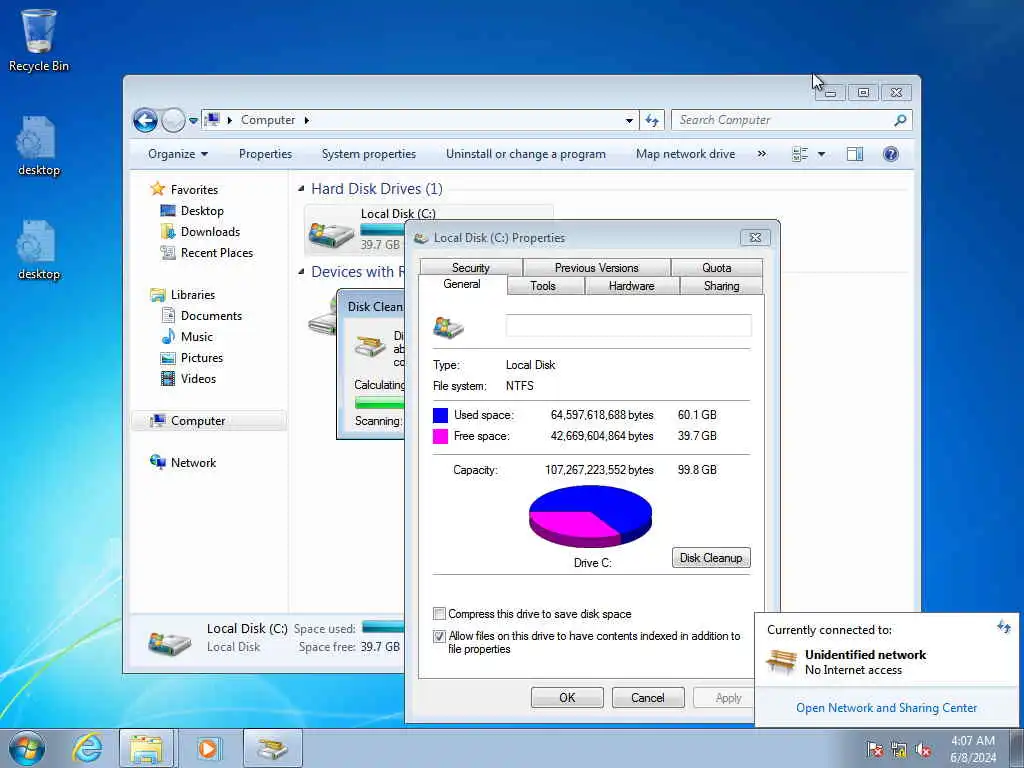Open the Recycle Bin desktop icon
This screenshot has width=1024, height=768.
click(x=39, y=40)
